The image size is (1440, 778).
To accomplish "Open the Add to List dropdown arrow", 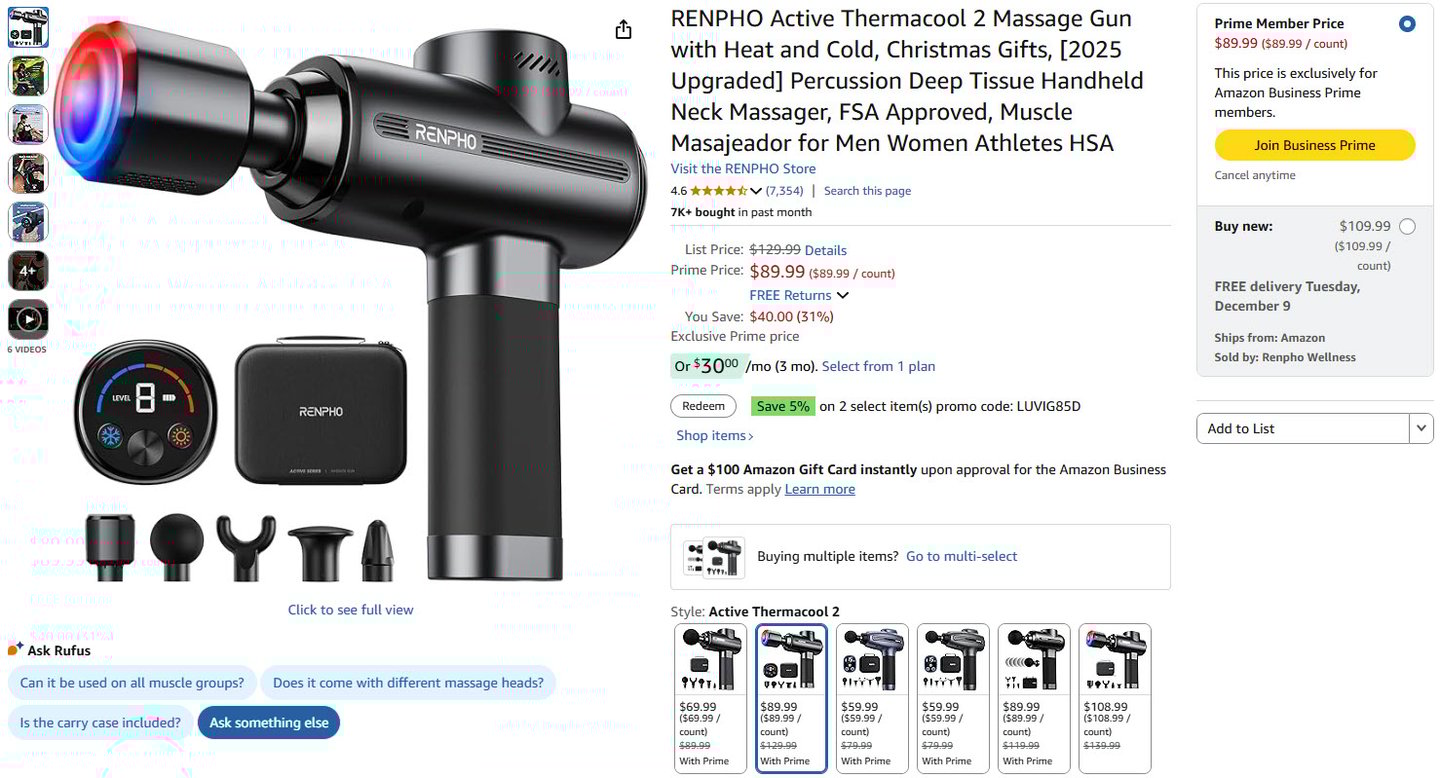I will coord(1421,429).
